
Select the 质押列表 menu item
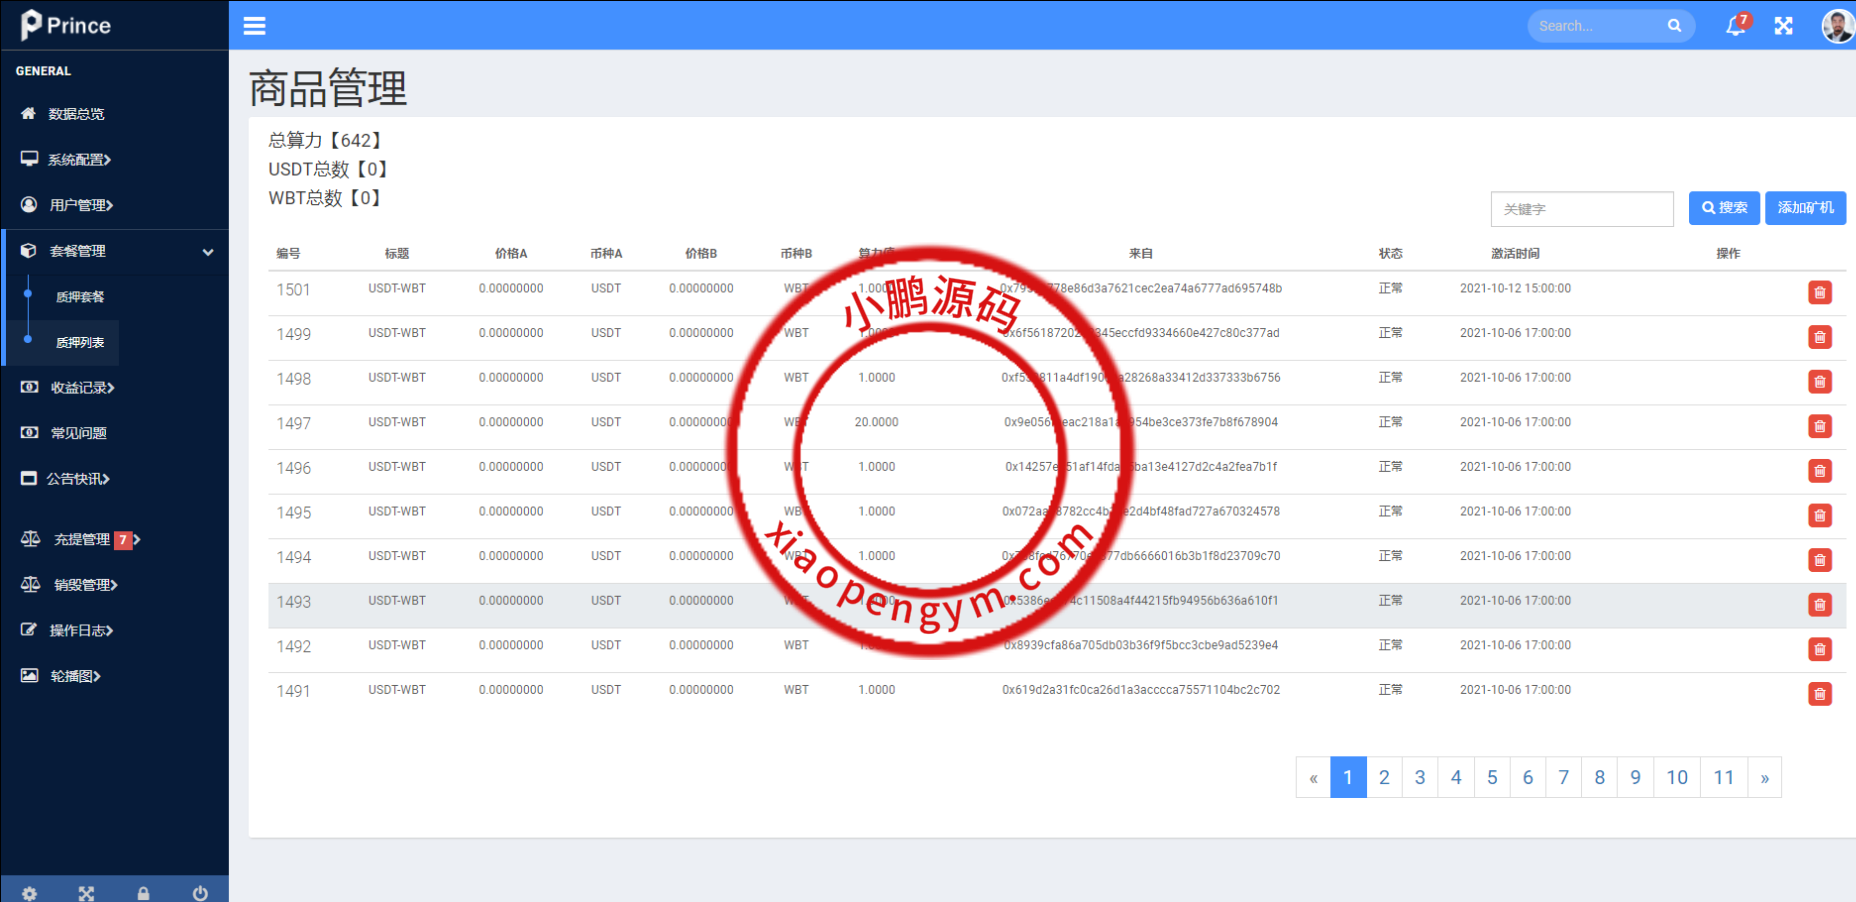79,342
